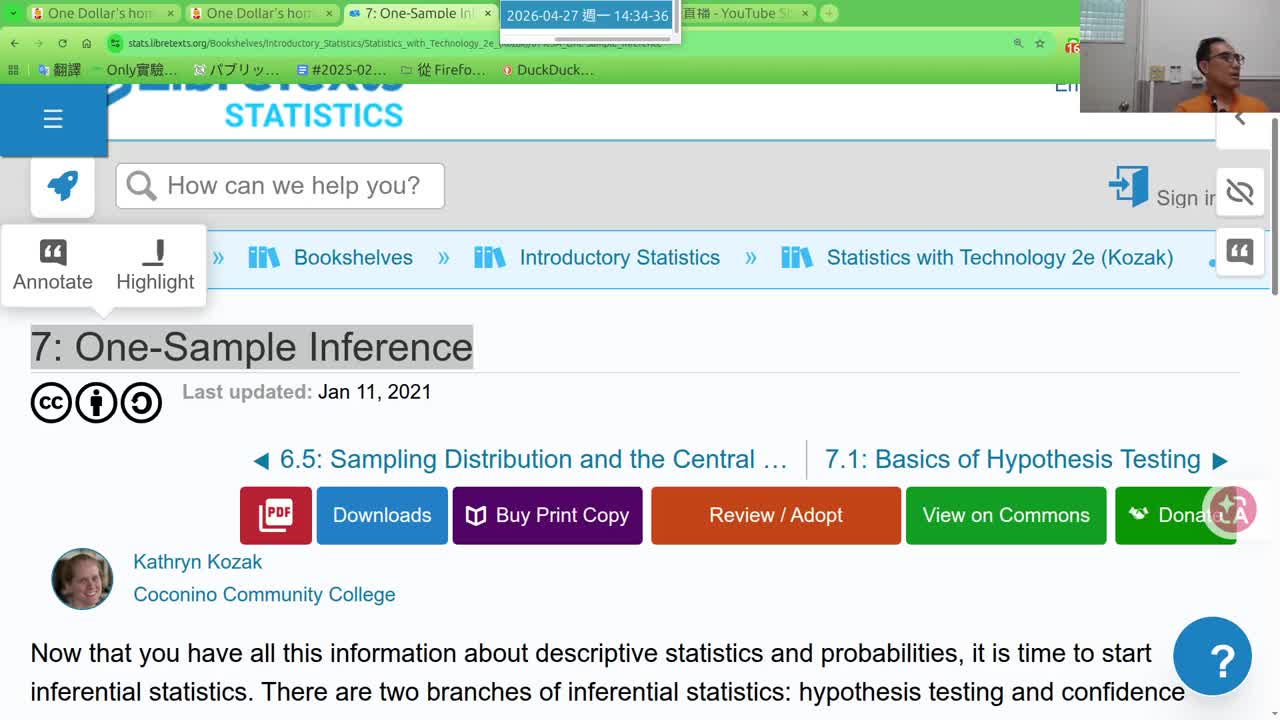Image resolution: width=1280 pixels, height=720 pixels.
Task: Go to previous section 6.5 Sampling Distribution
Action: click(520, 460)
